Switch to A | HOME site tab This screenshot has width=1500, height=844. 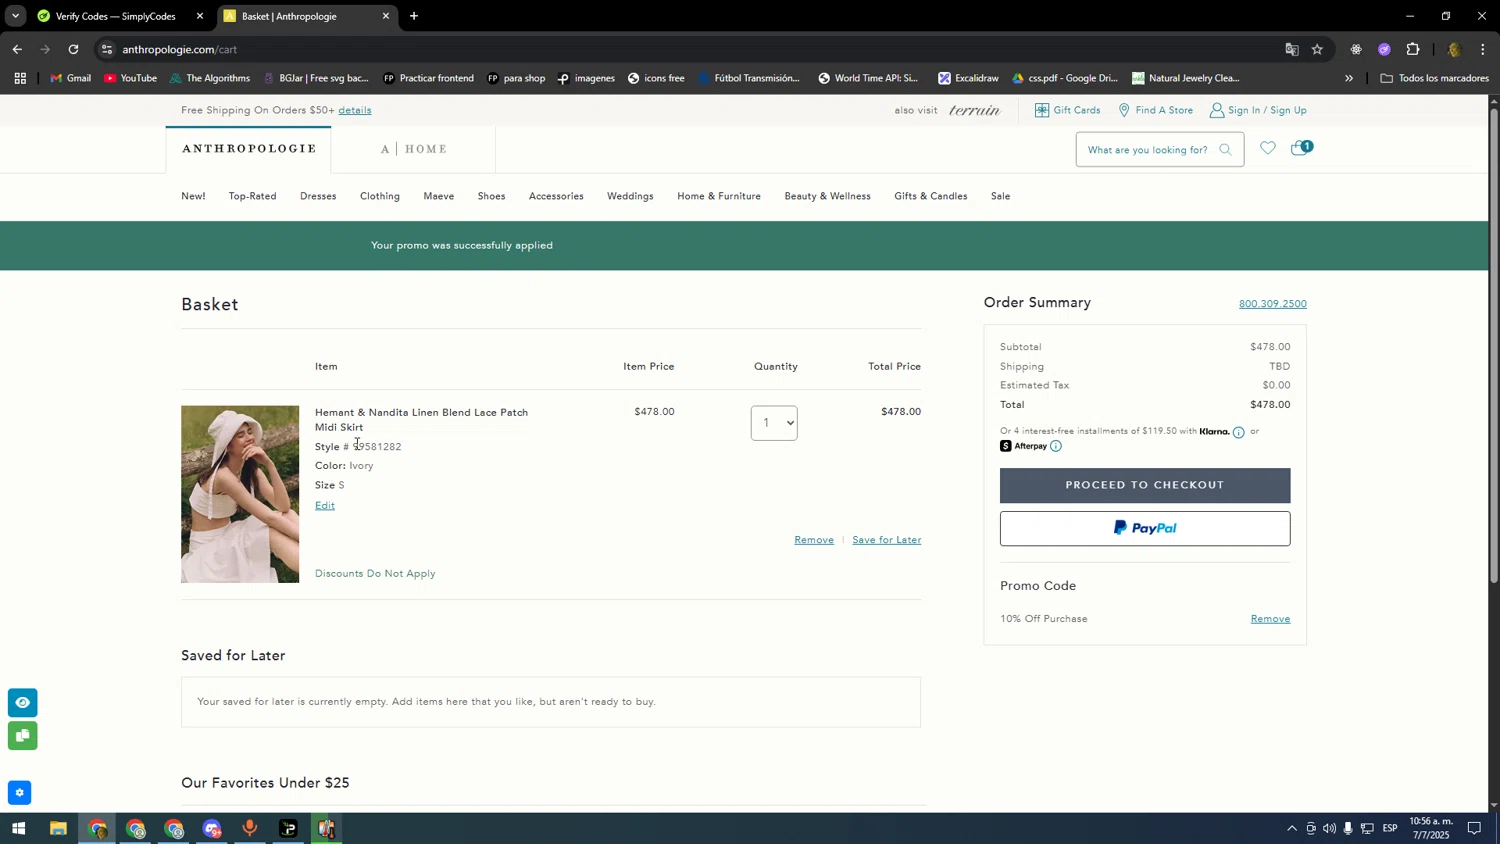tap(413, 149)
